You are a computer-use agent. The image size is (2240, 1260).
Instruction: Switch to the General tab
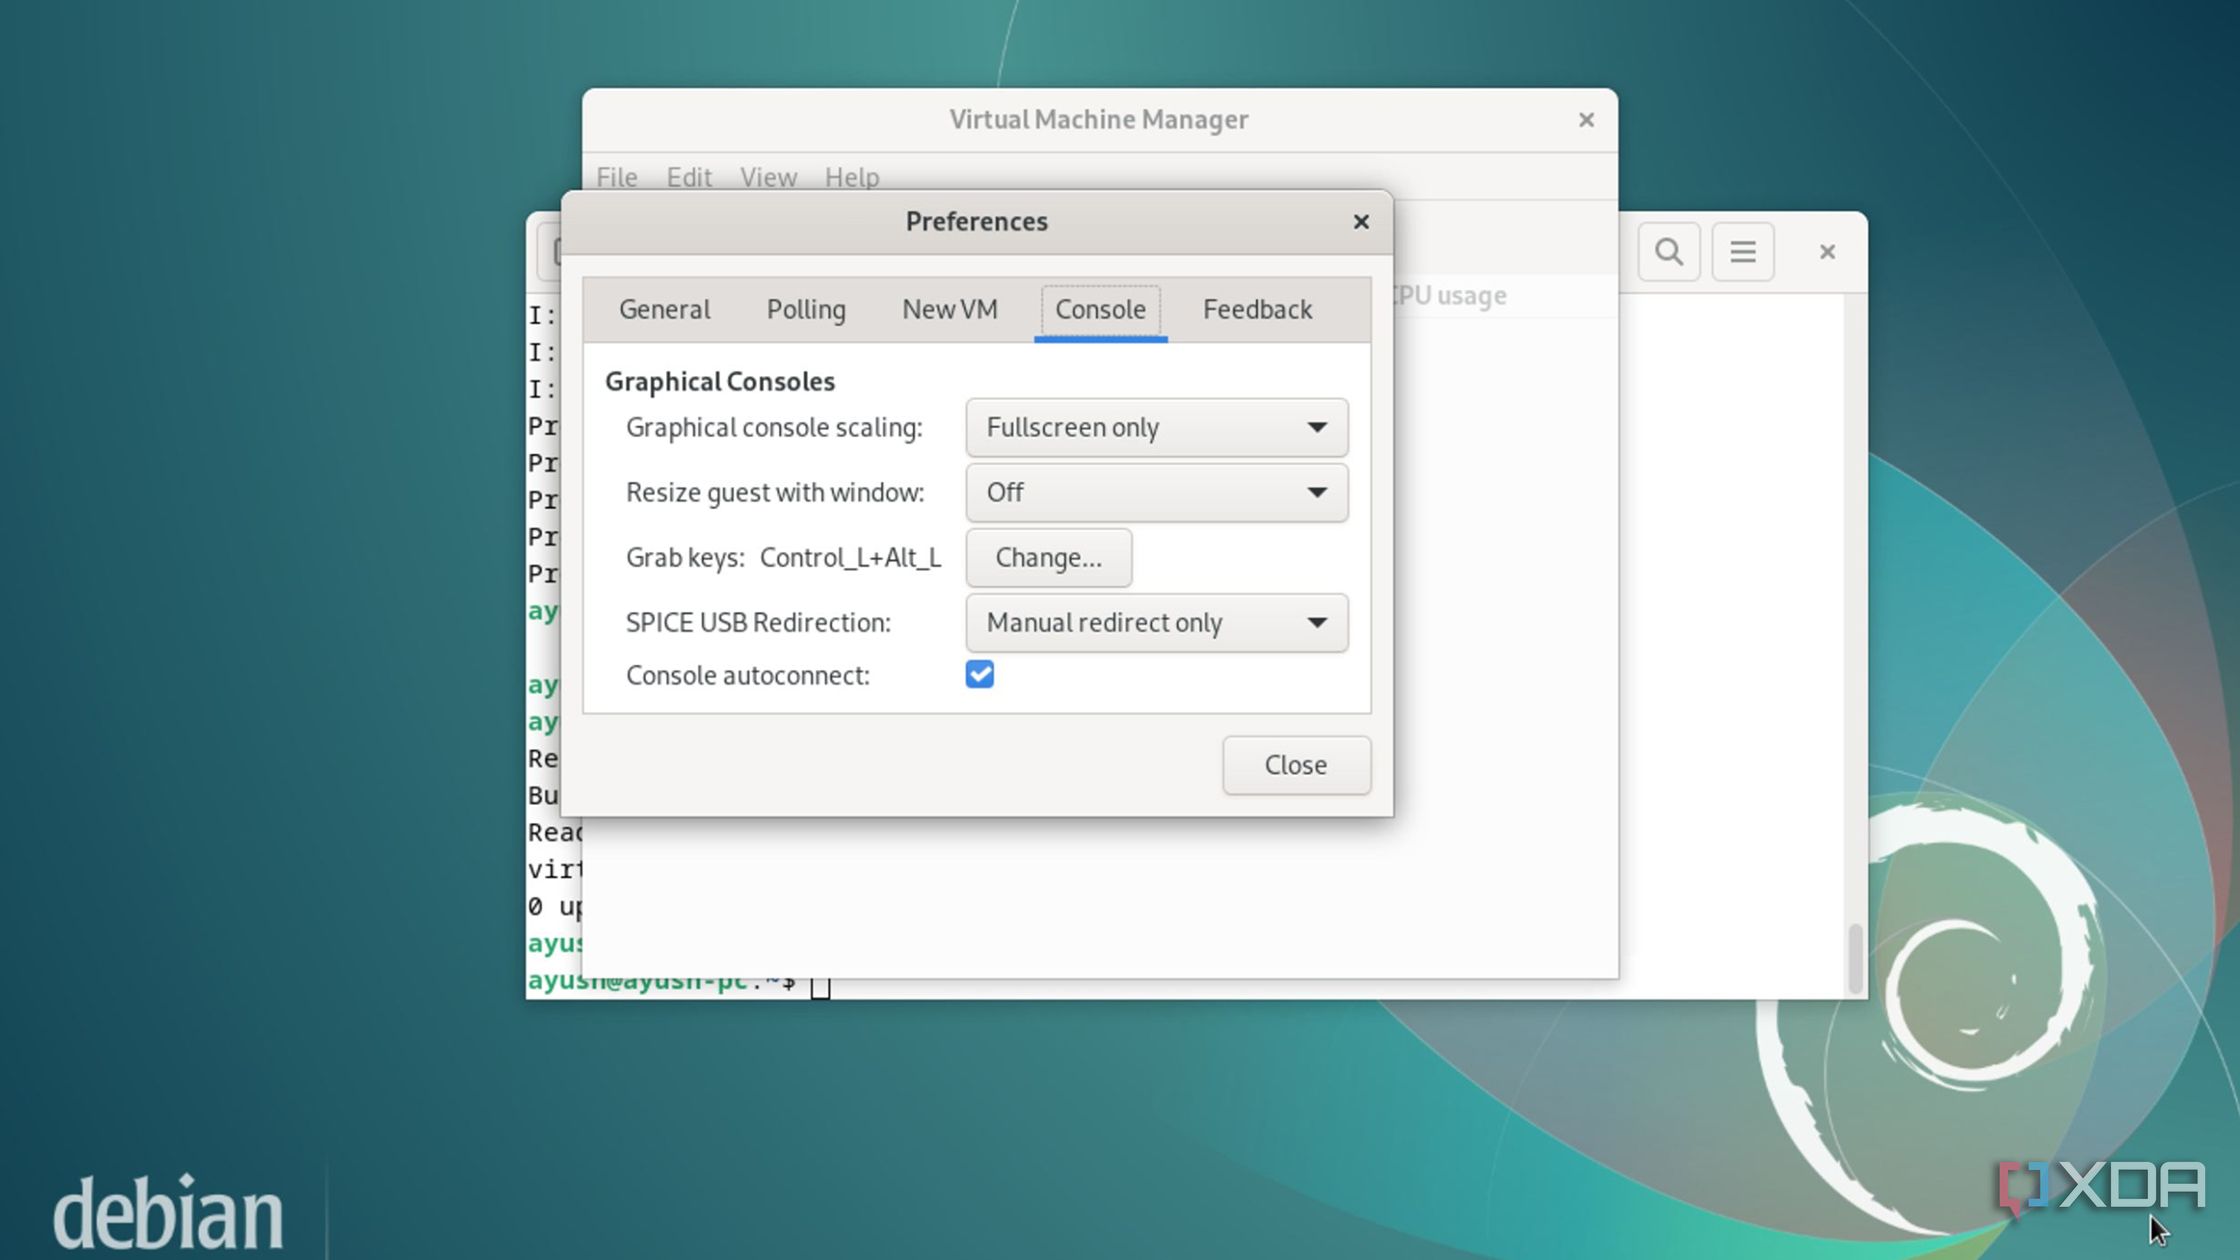point(664,310)
